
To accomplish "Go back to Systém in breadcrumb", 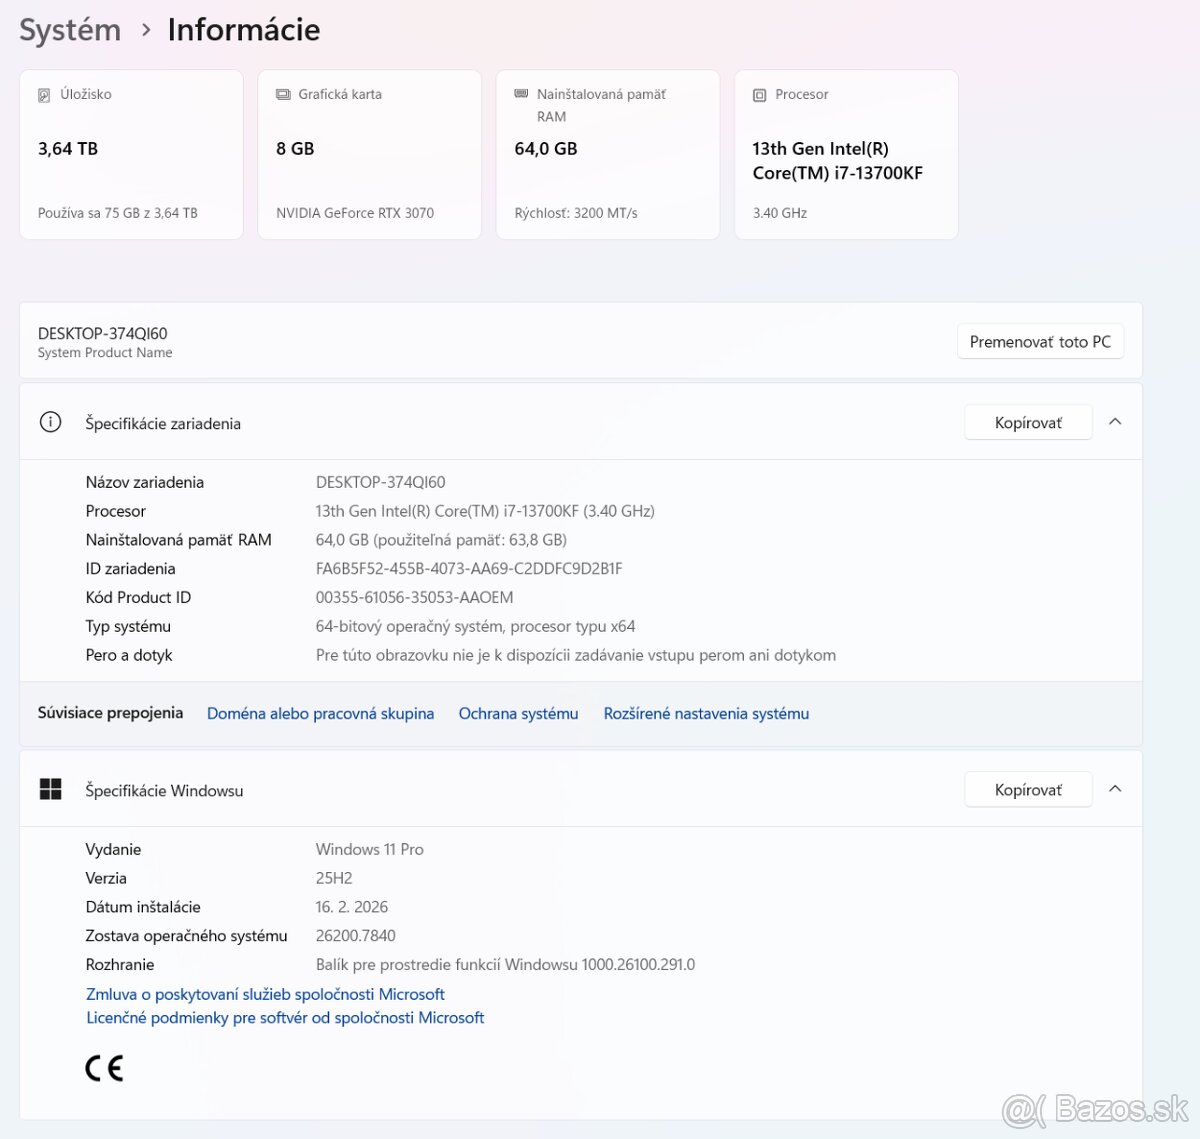I will pos(70,30).
